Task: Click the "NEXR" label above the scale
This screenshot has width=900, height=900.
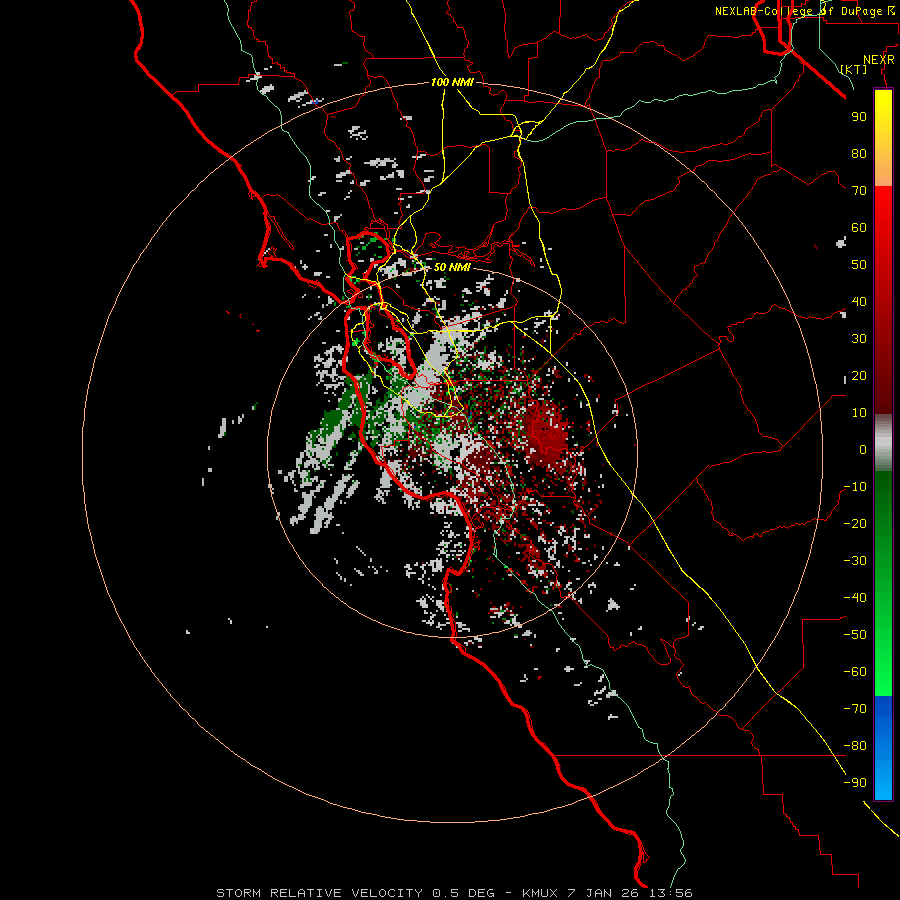Action: point(879,60)
